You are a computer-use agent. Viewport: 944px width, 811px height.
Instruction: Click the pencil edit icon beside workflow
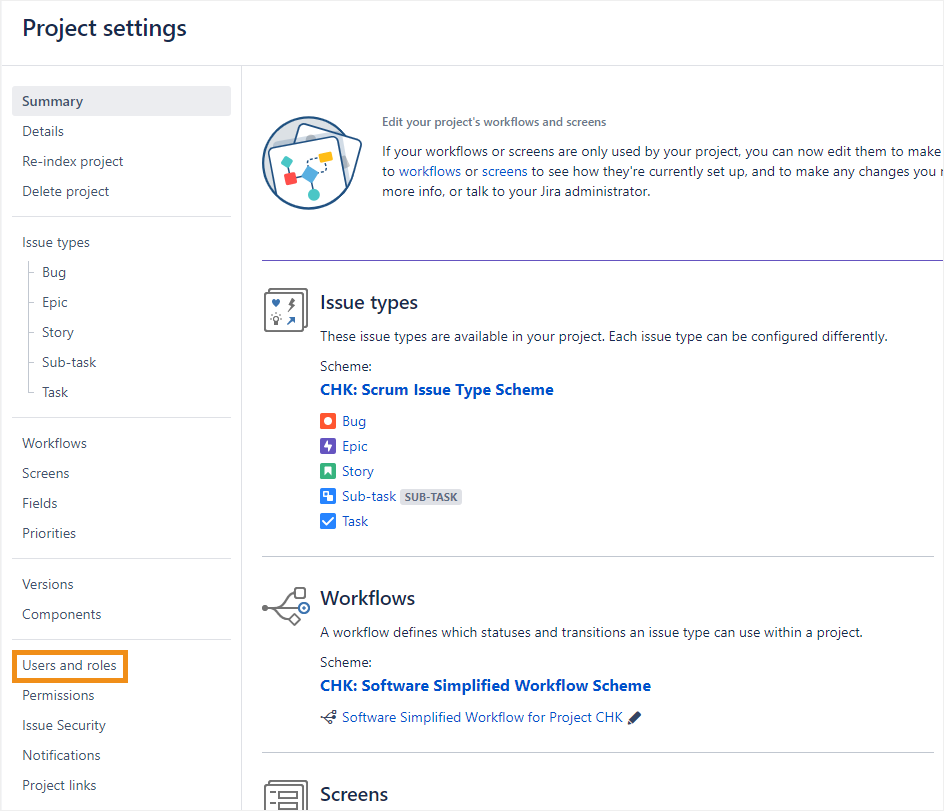click(634, 717)
